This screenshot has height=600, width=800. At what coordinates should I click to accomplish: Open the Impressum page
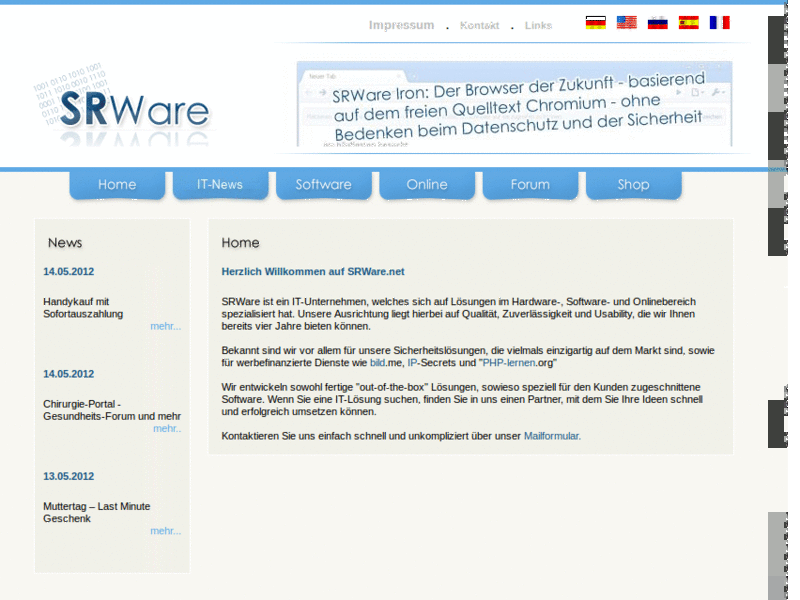[402, 25]
